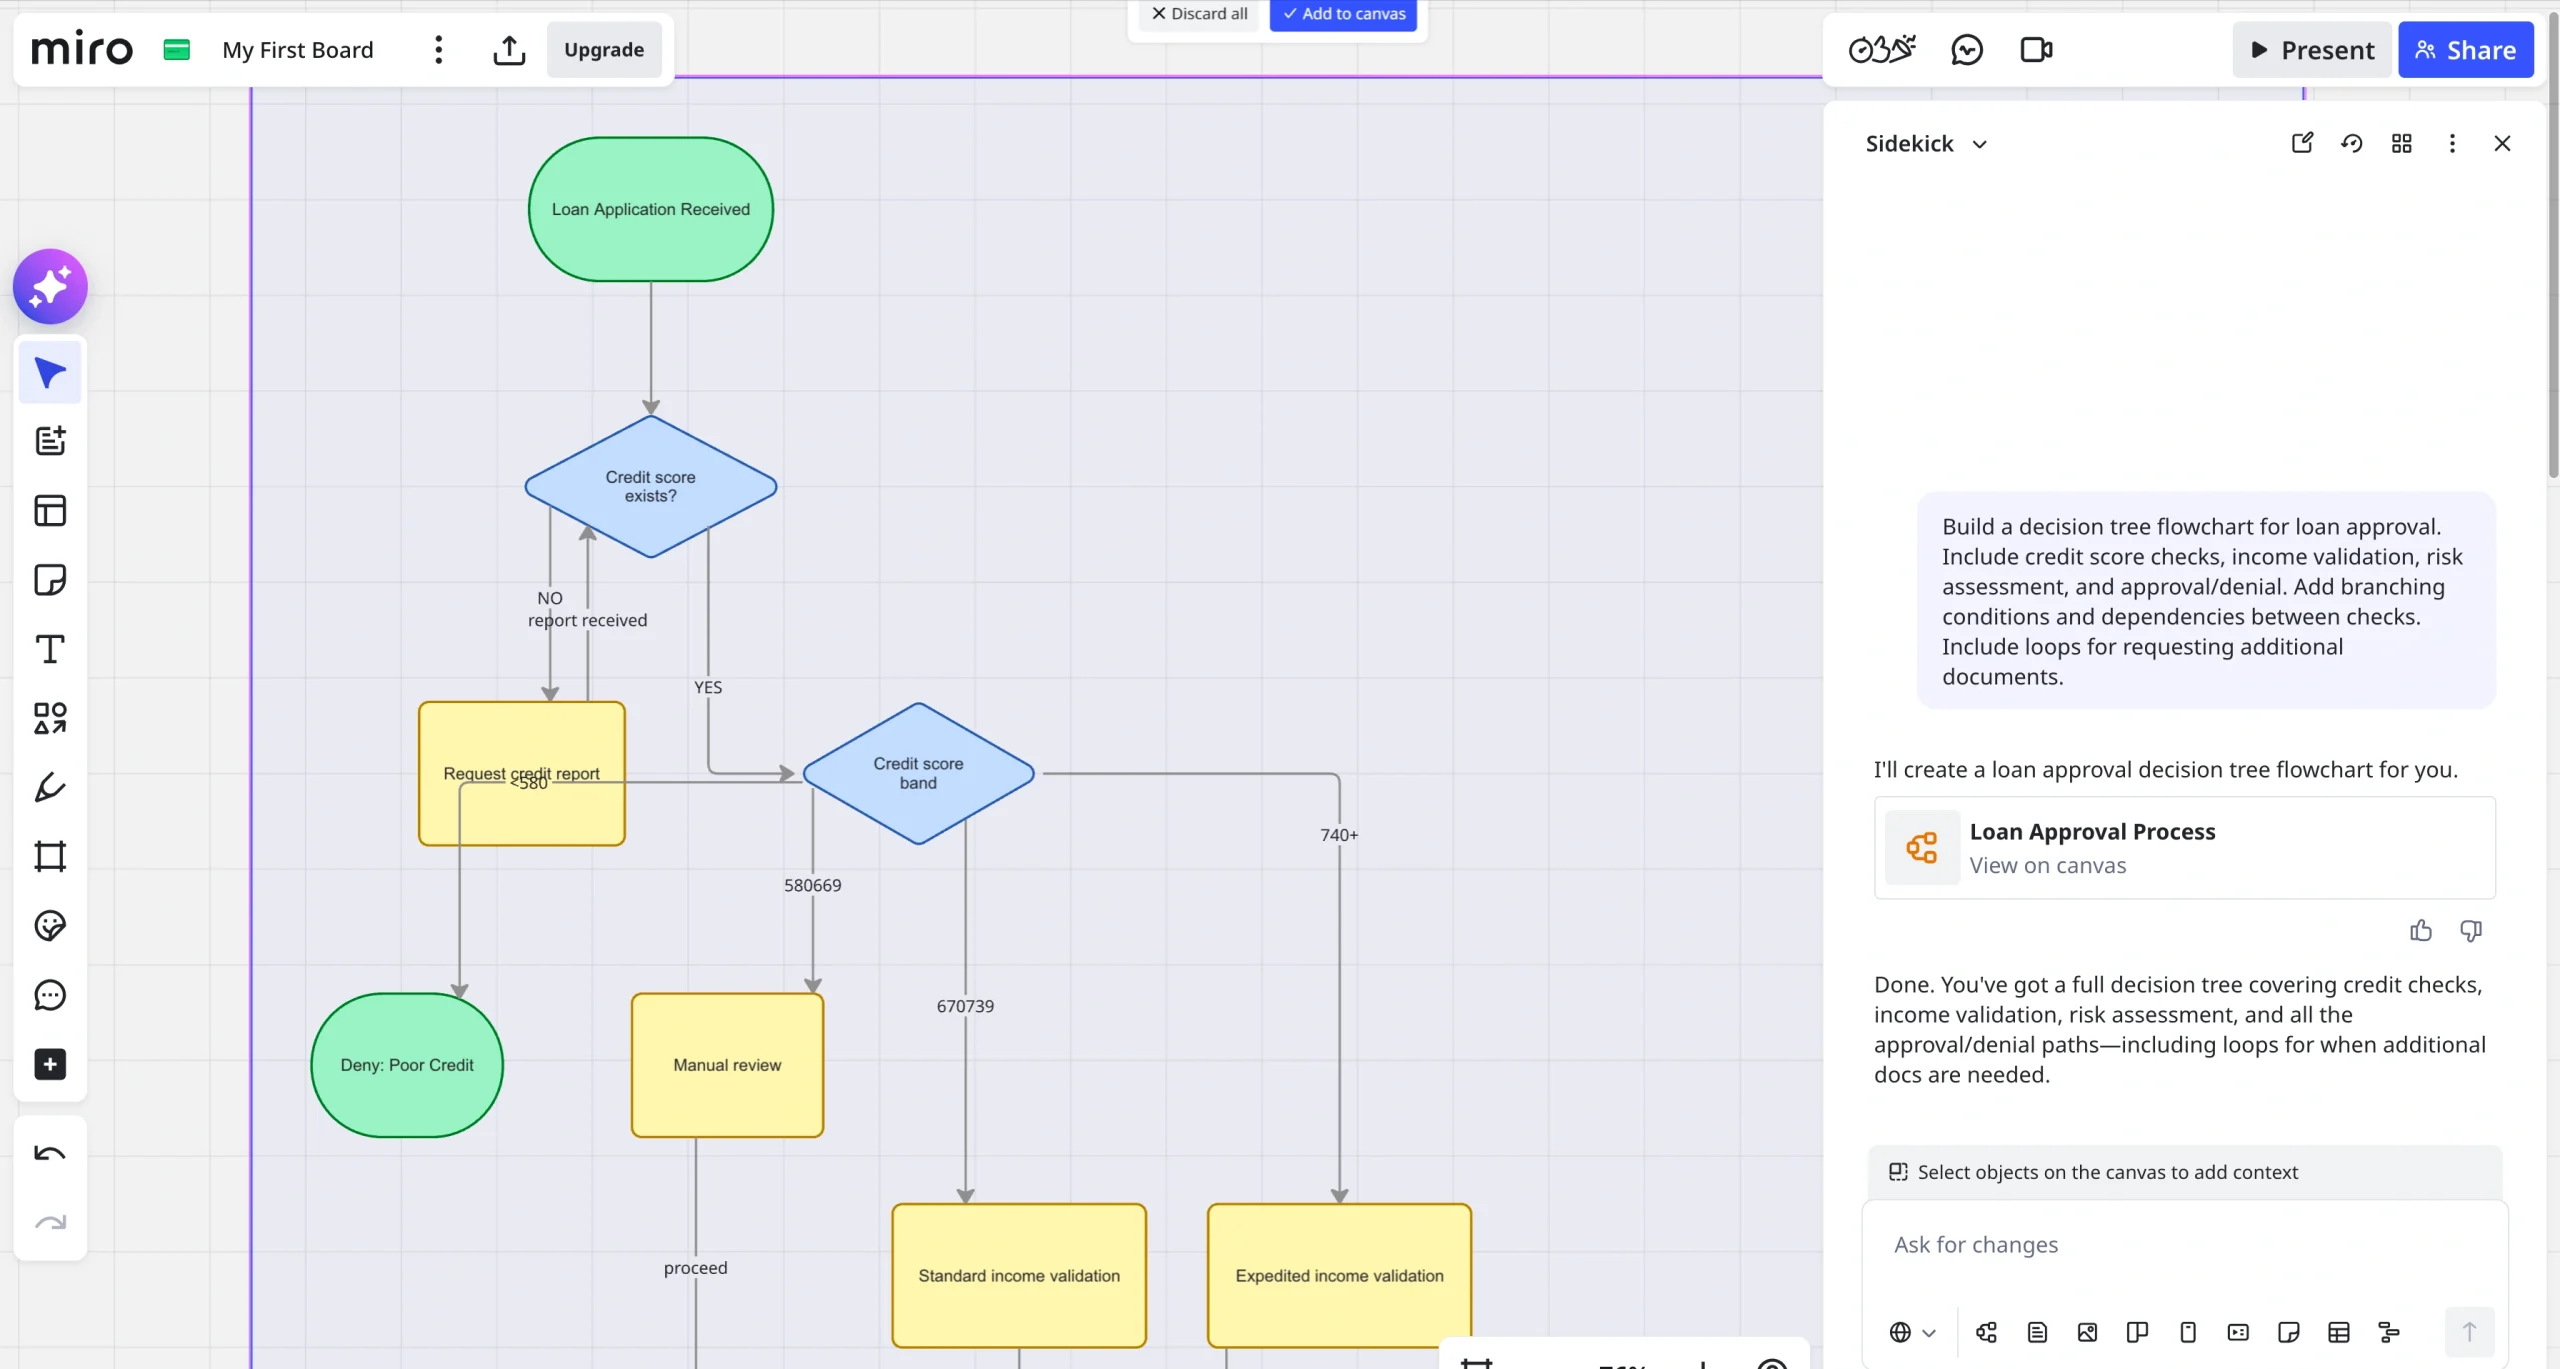The height and width of the screenshot is (1369, 2560).
Task: Give the AI response a thumbs down
Action: tap(2470, 930)
